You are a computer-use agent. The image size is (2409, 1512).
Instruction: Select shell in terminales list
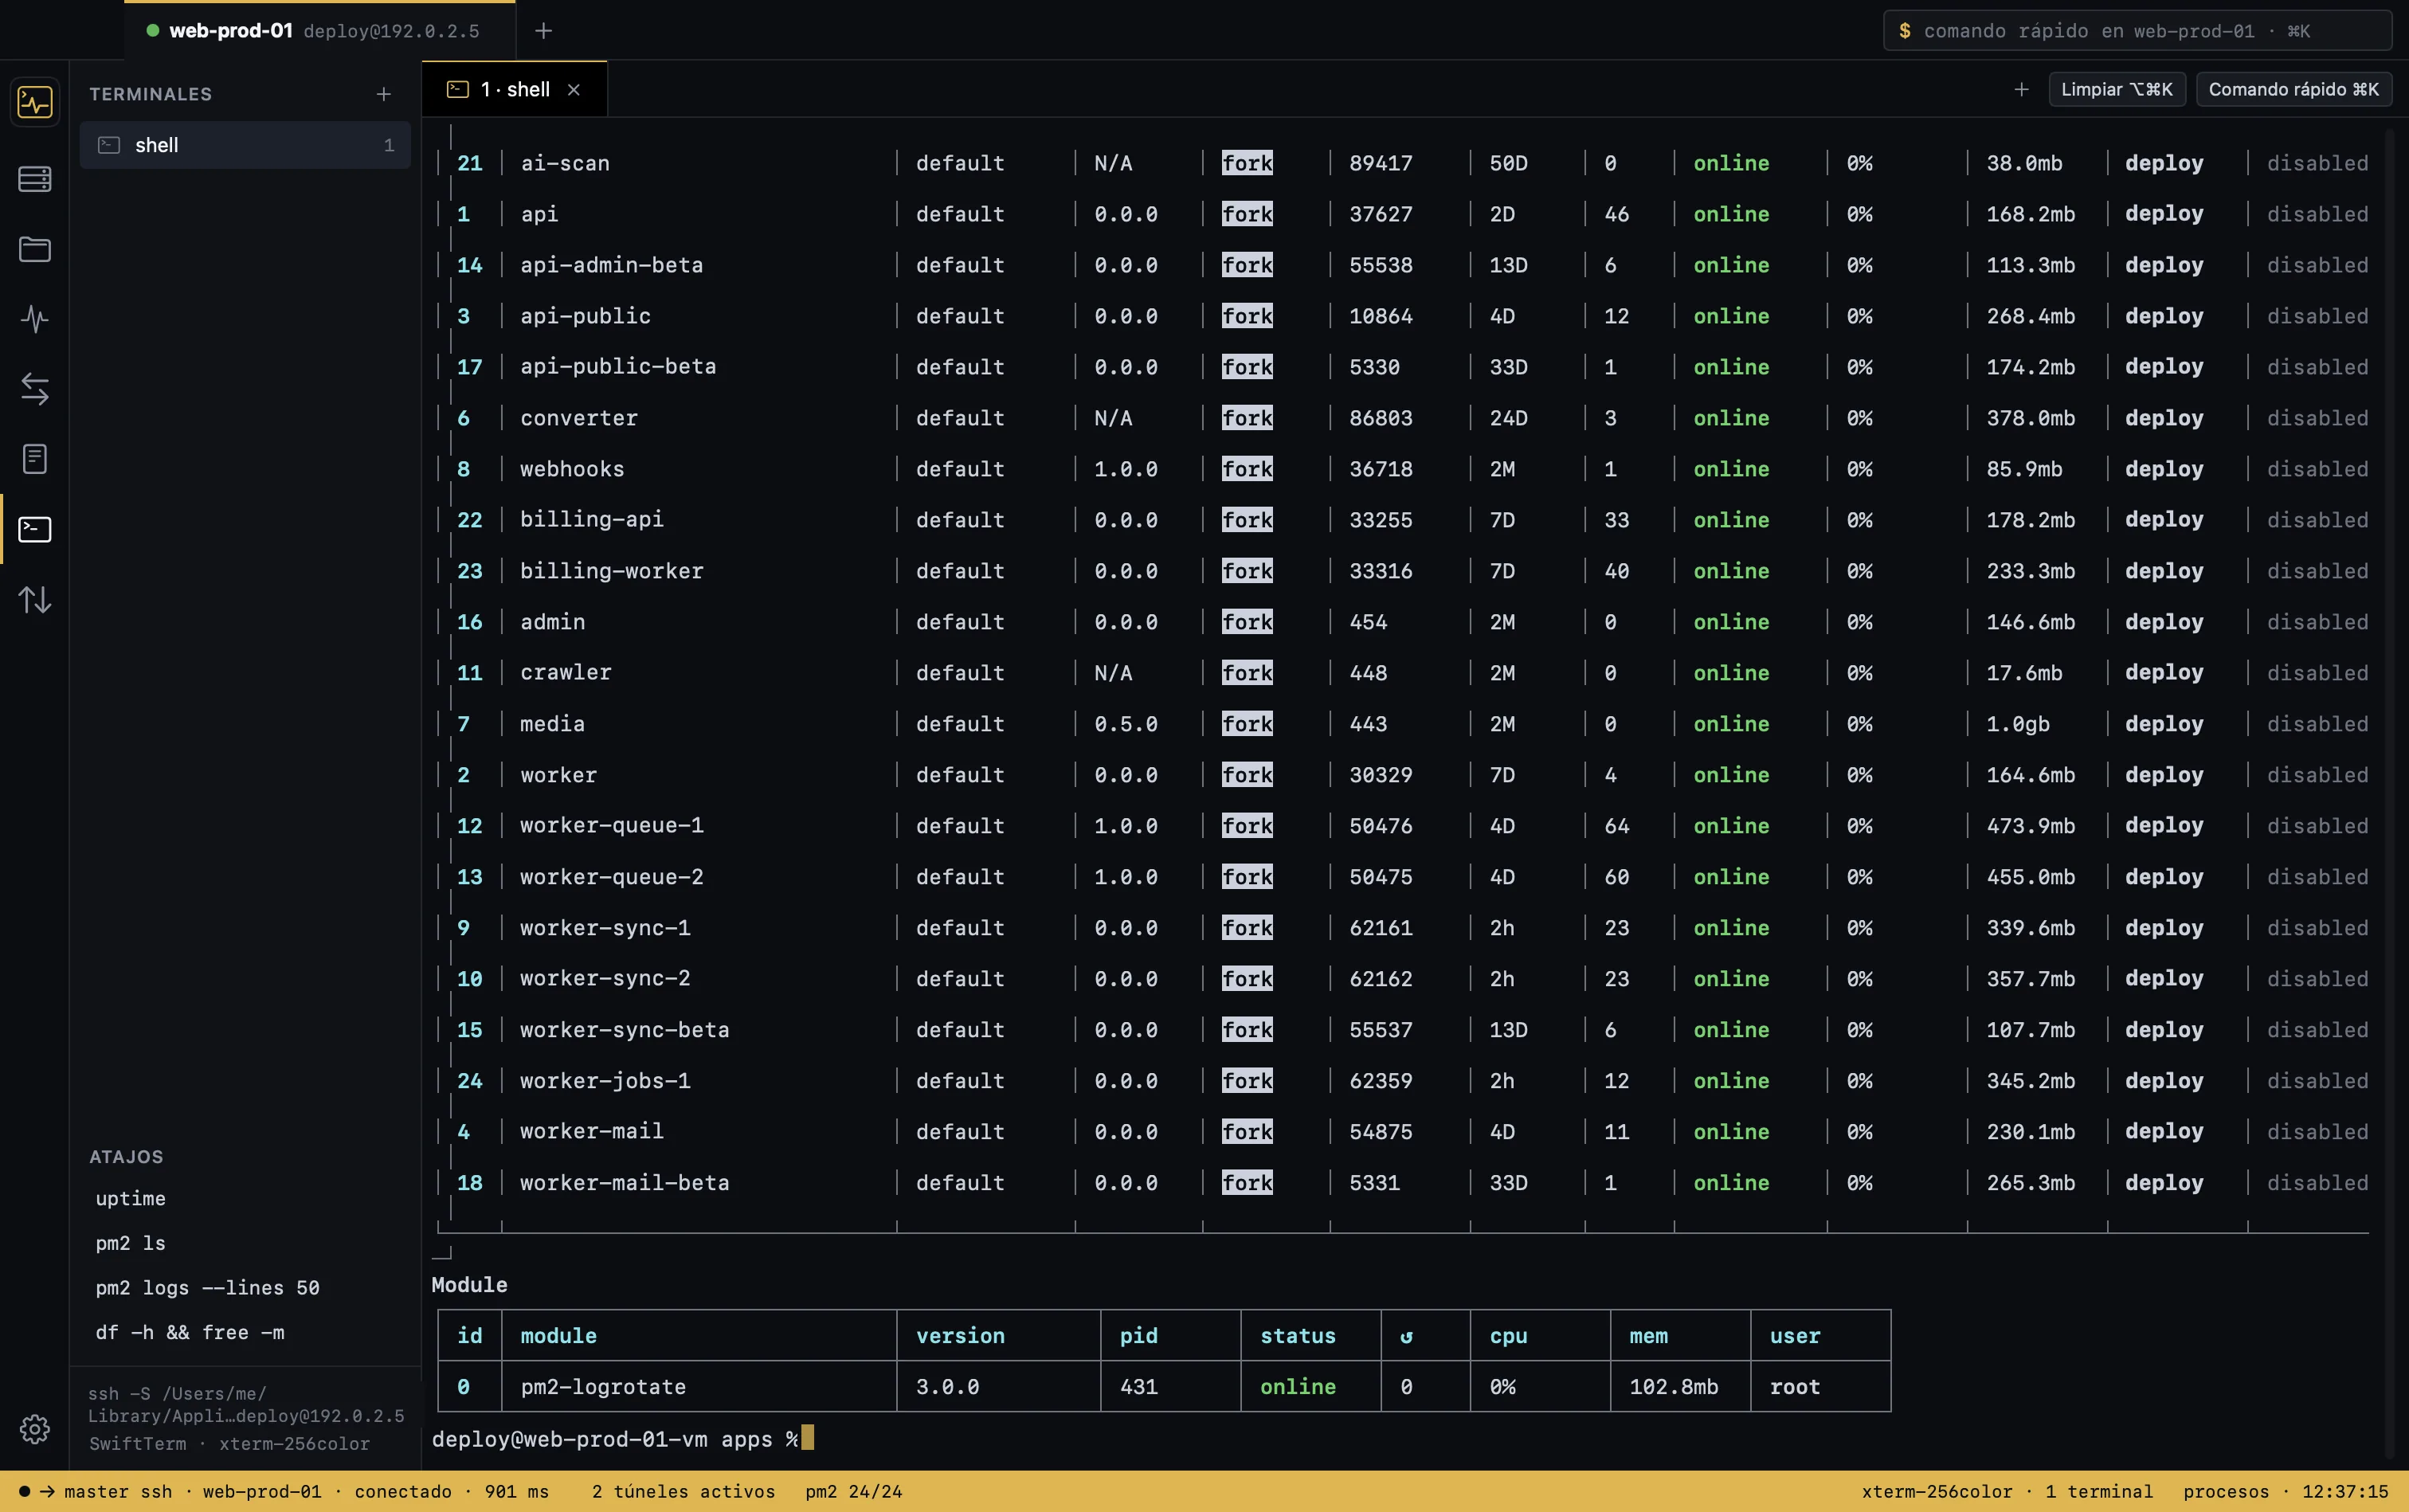coord(245,145)
